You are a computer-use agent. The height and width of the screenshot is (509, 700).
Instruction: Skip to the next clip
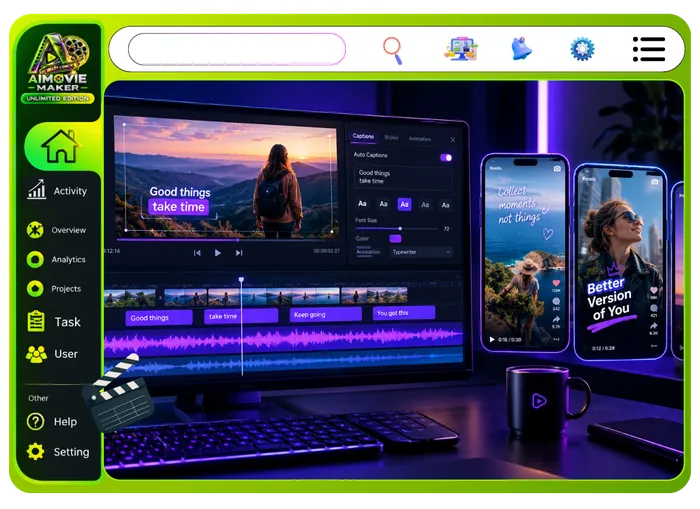tap(239, 253)
